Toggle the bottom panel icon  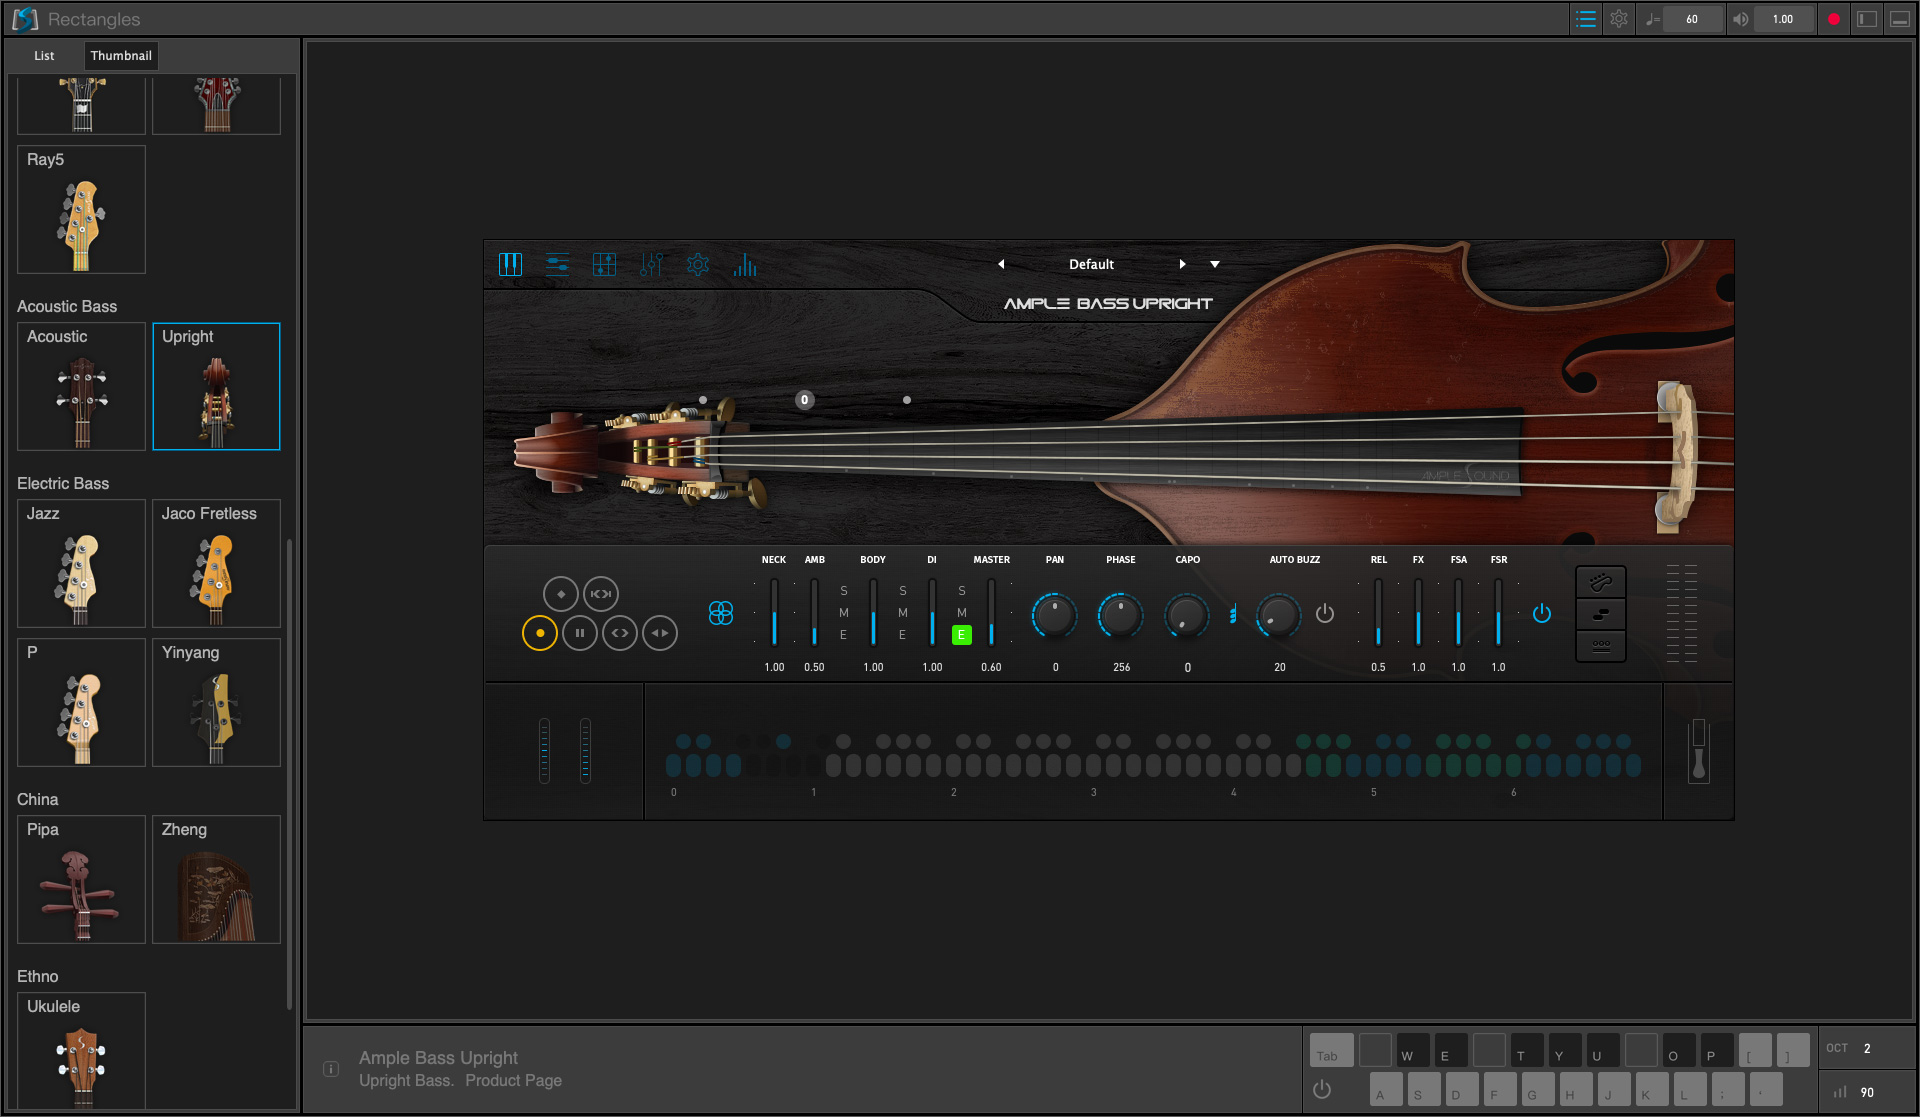pos(1900,19)
